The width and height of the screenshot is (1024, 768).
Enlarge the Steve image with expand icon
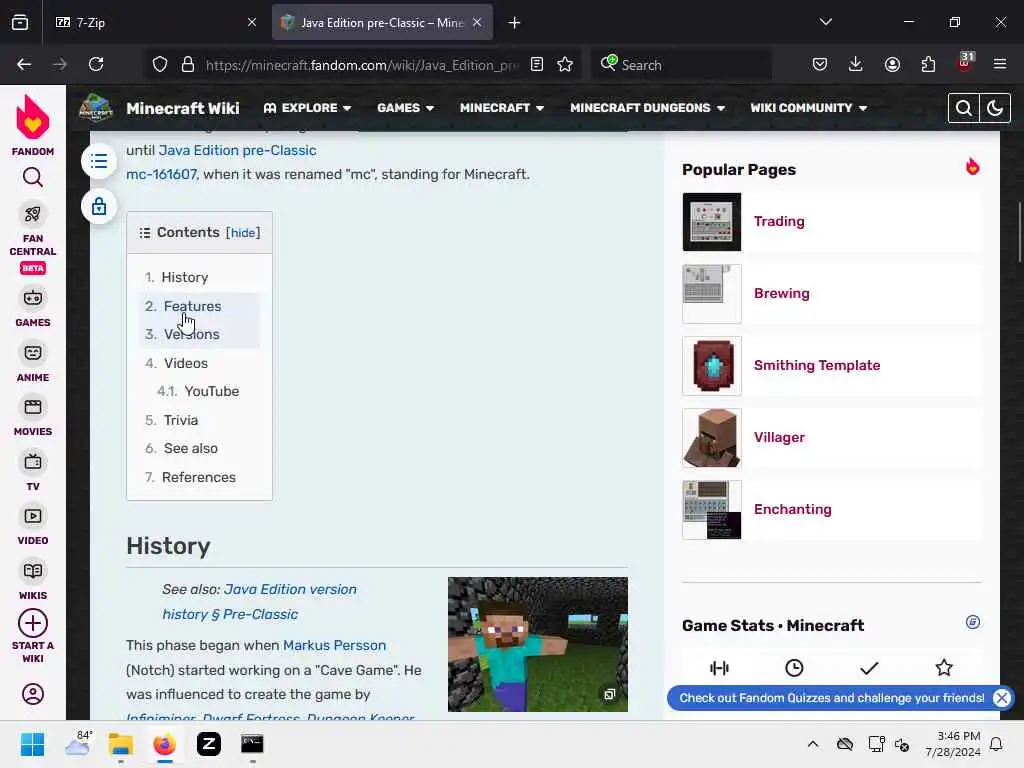[x=609, y=694]
